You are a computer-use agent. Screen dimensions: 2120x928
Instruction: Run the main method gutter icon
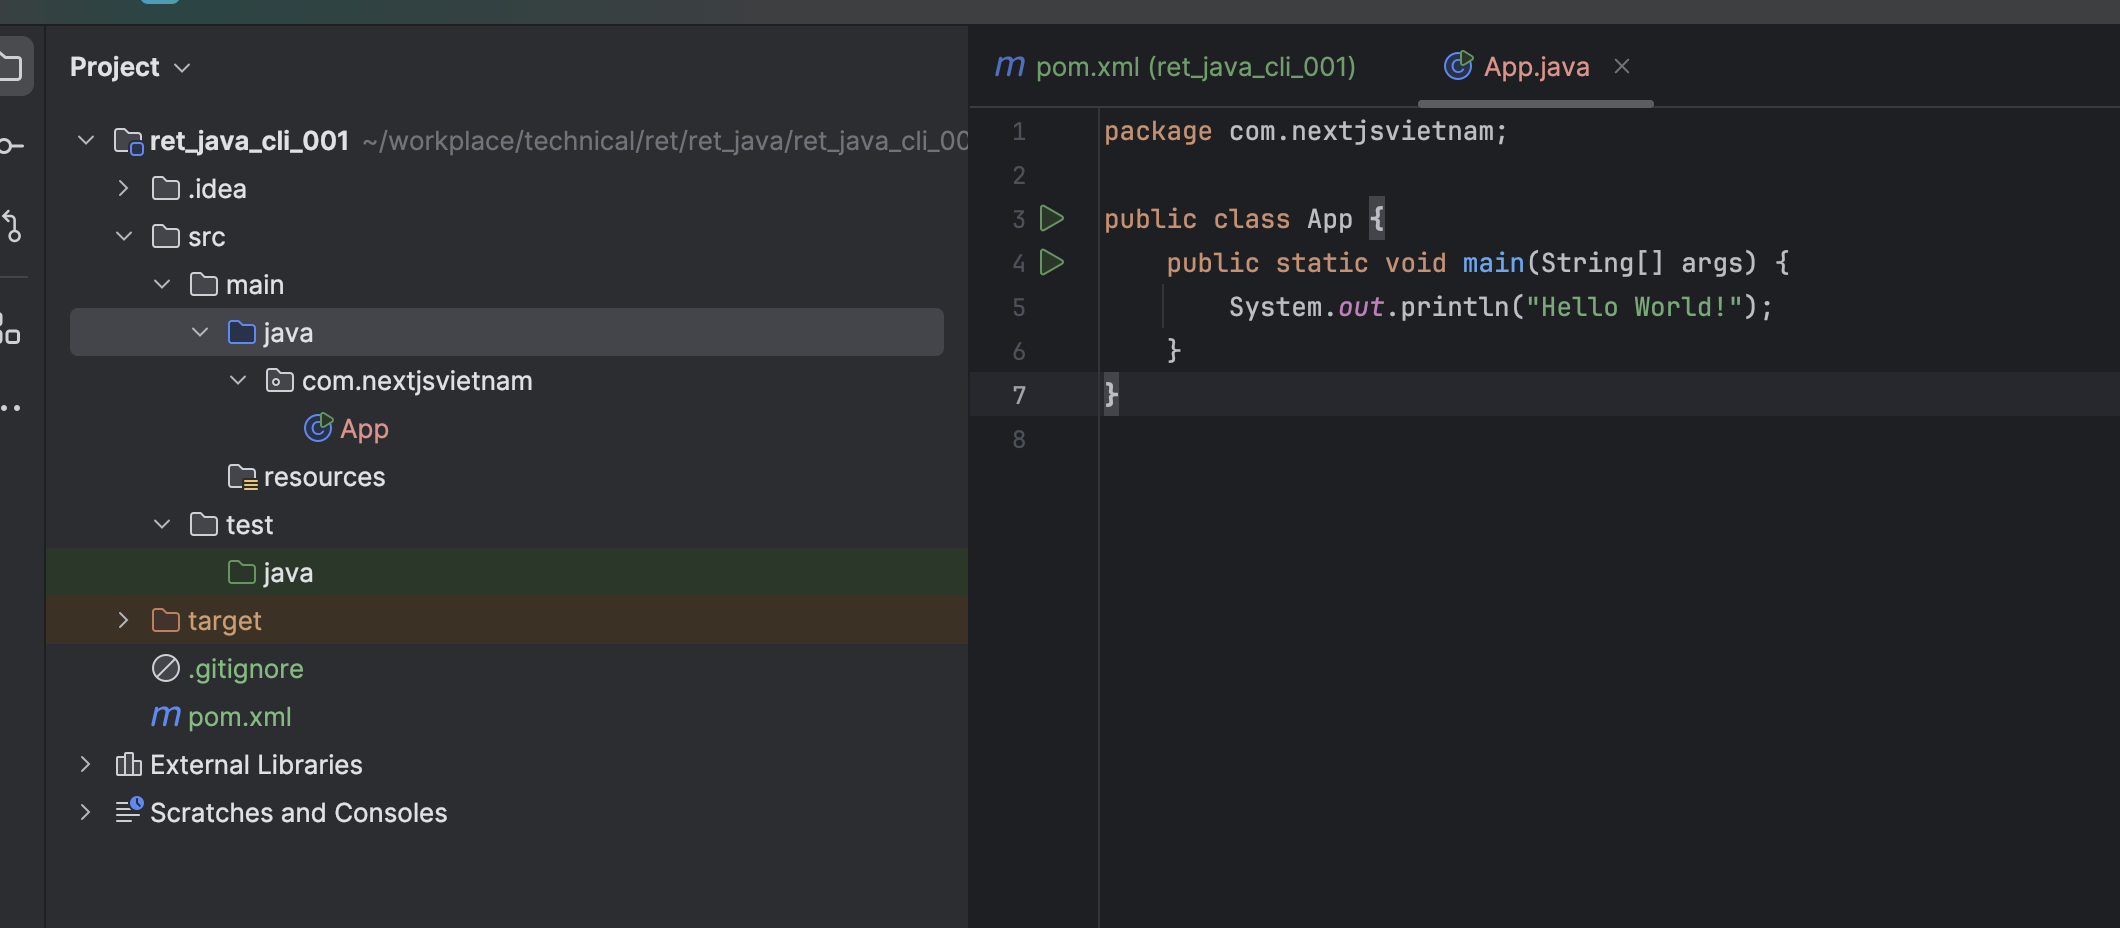(1052, 262)
